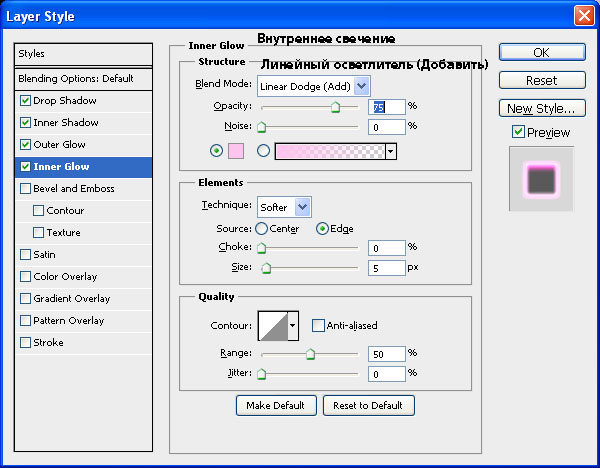Toggle the Preview checkbox
The image size is (600, 468).
[518, 132]
